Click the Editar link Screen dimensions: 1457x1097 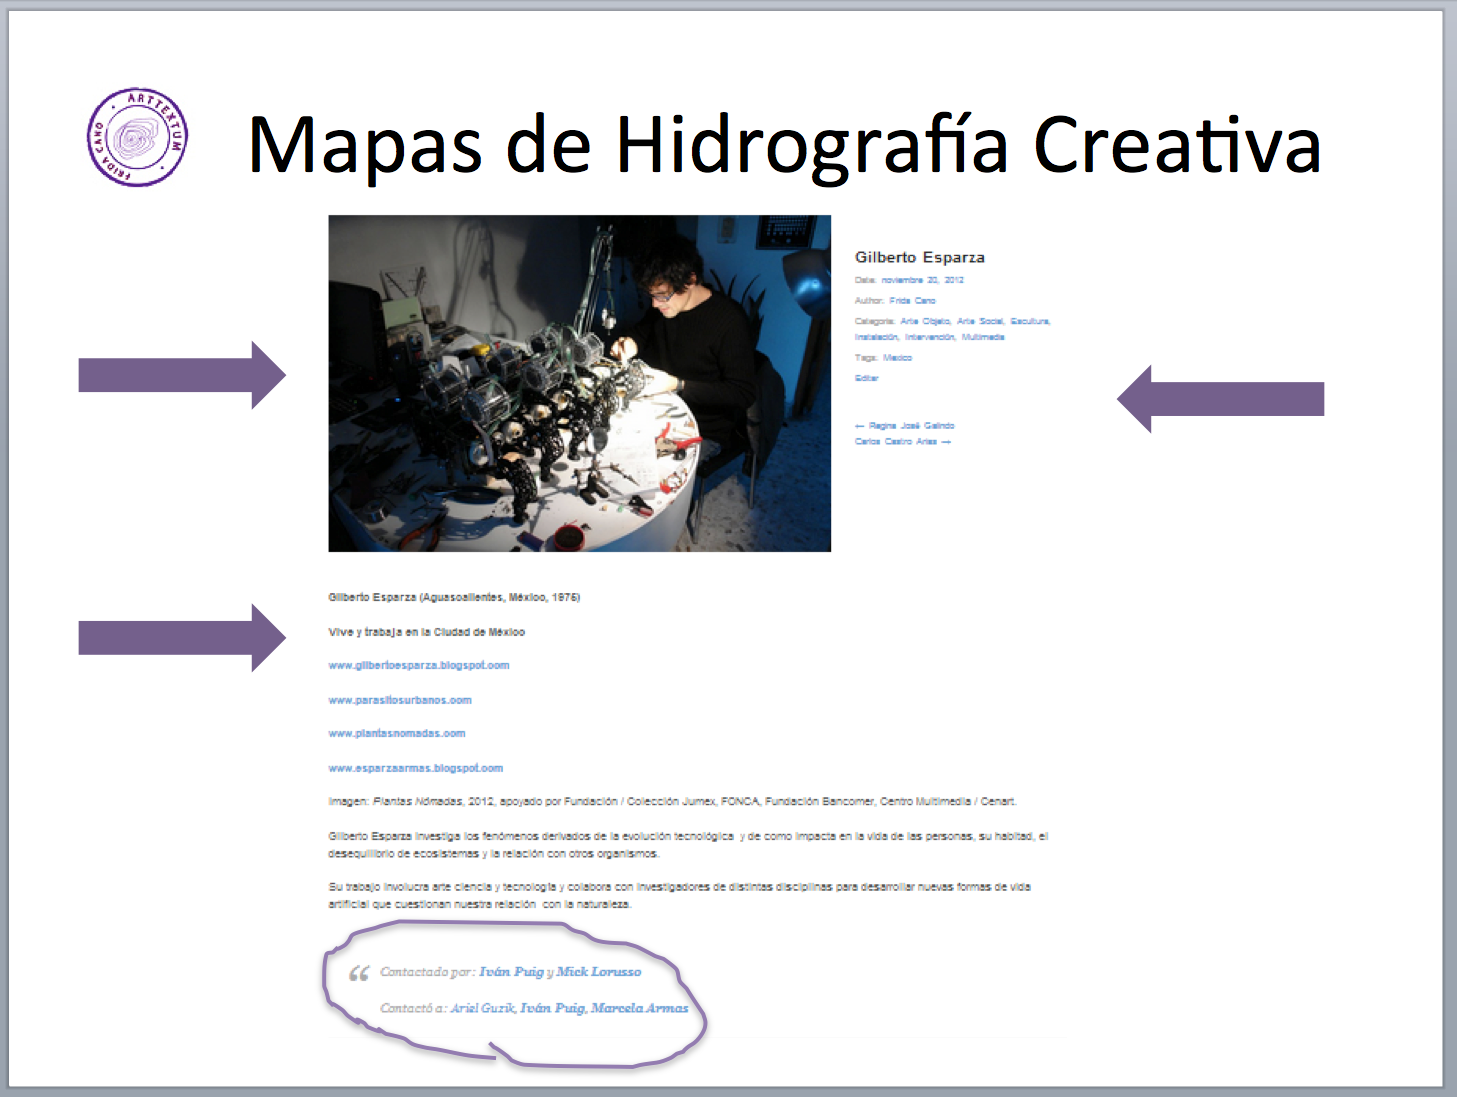(x=866, y=378)
